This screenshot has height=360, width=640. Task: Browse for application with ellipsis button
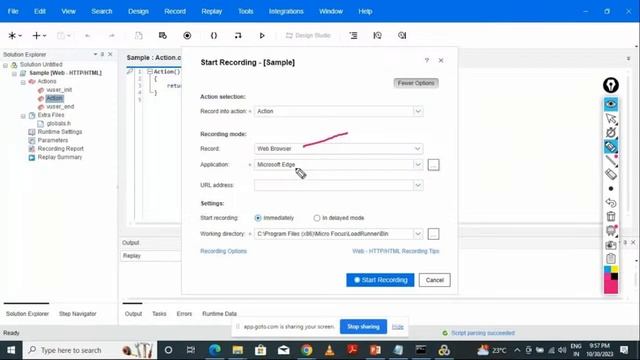pyautogui.click(x=433, y=165)
